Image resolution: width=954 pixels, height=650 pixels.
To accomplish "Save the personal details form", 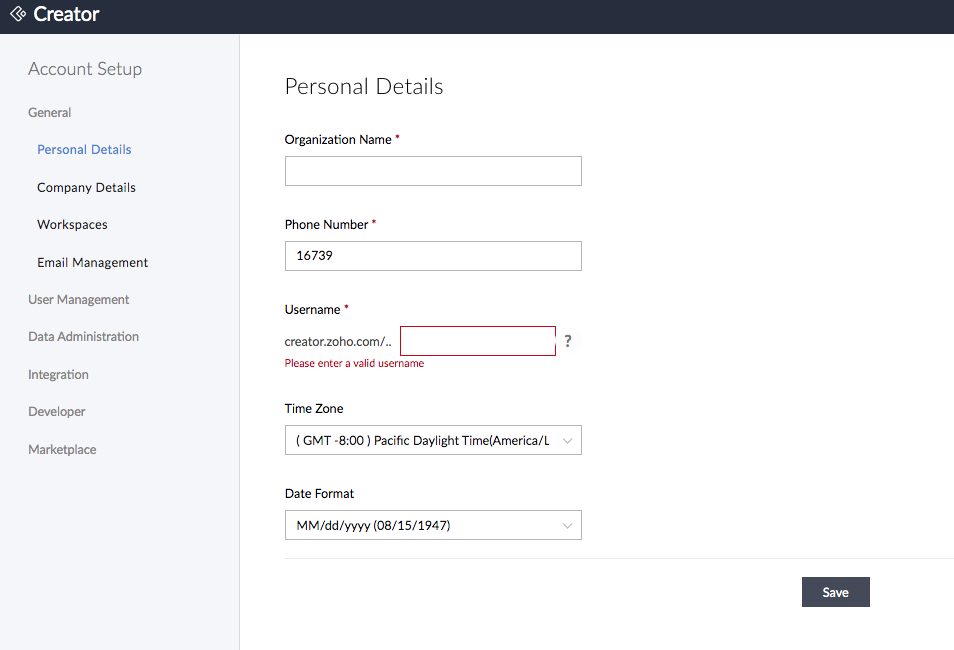I will [x=835, y=592].
